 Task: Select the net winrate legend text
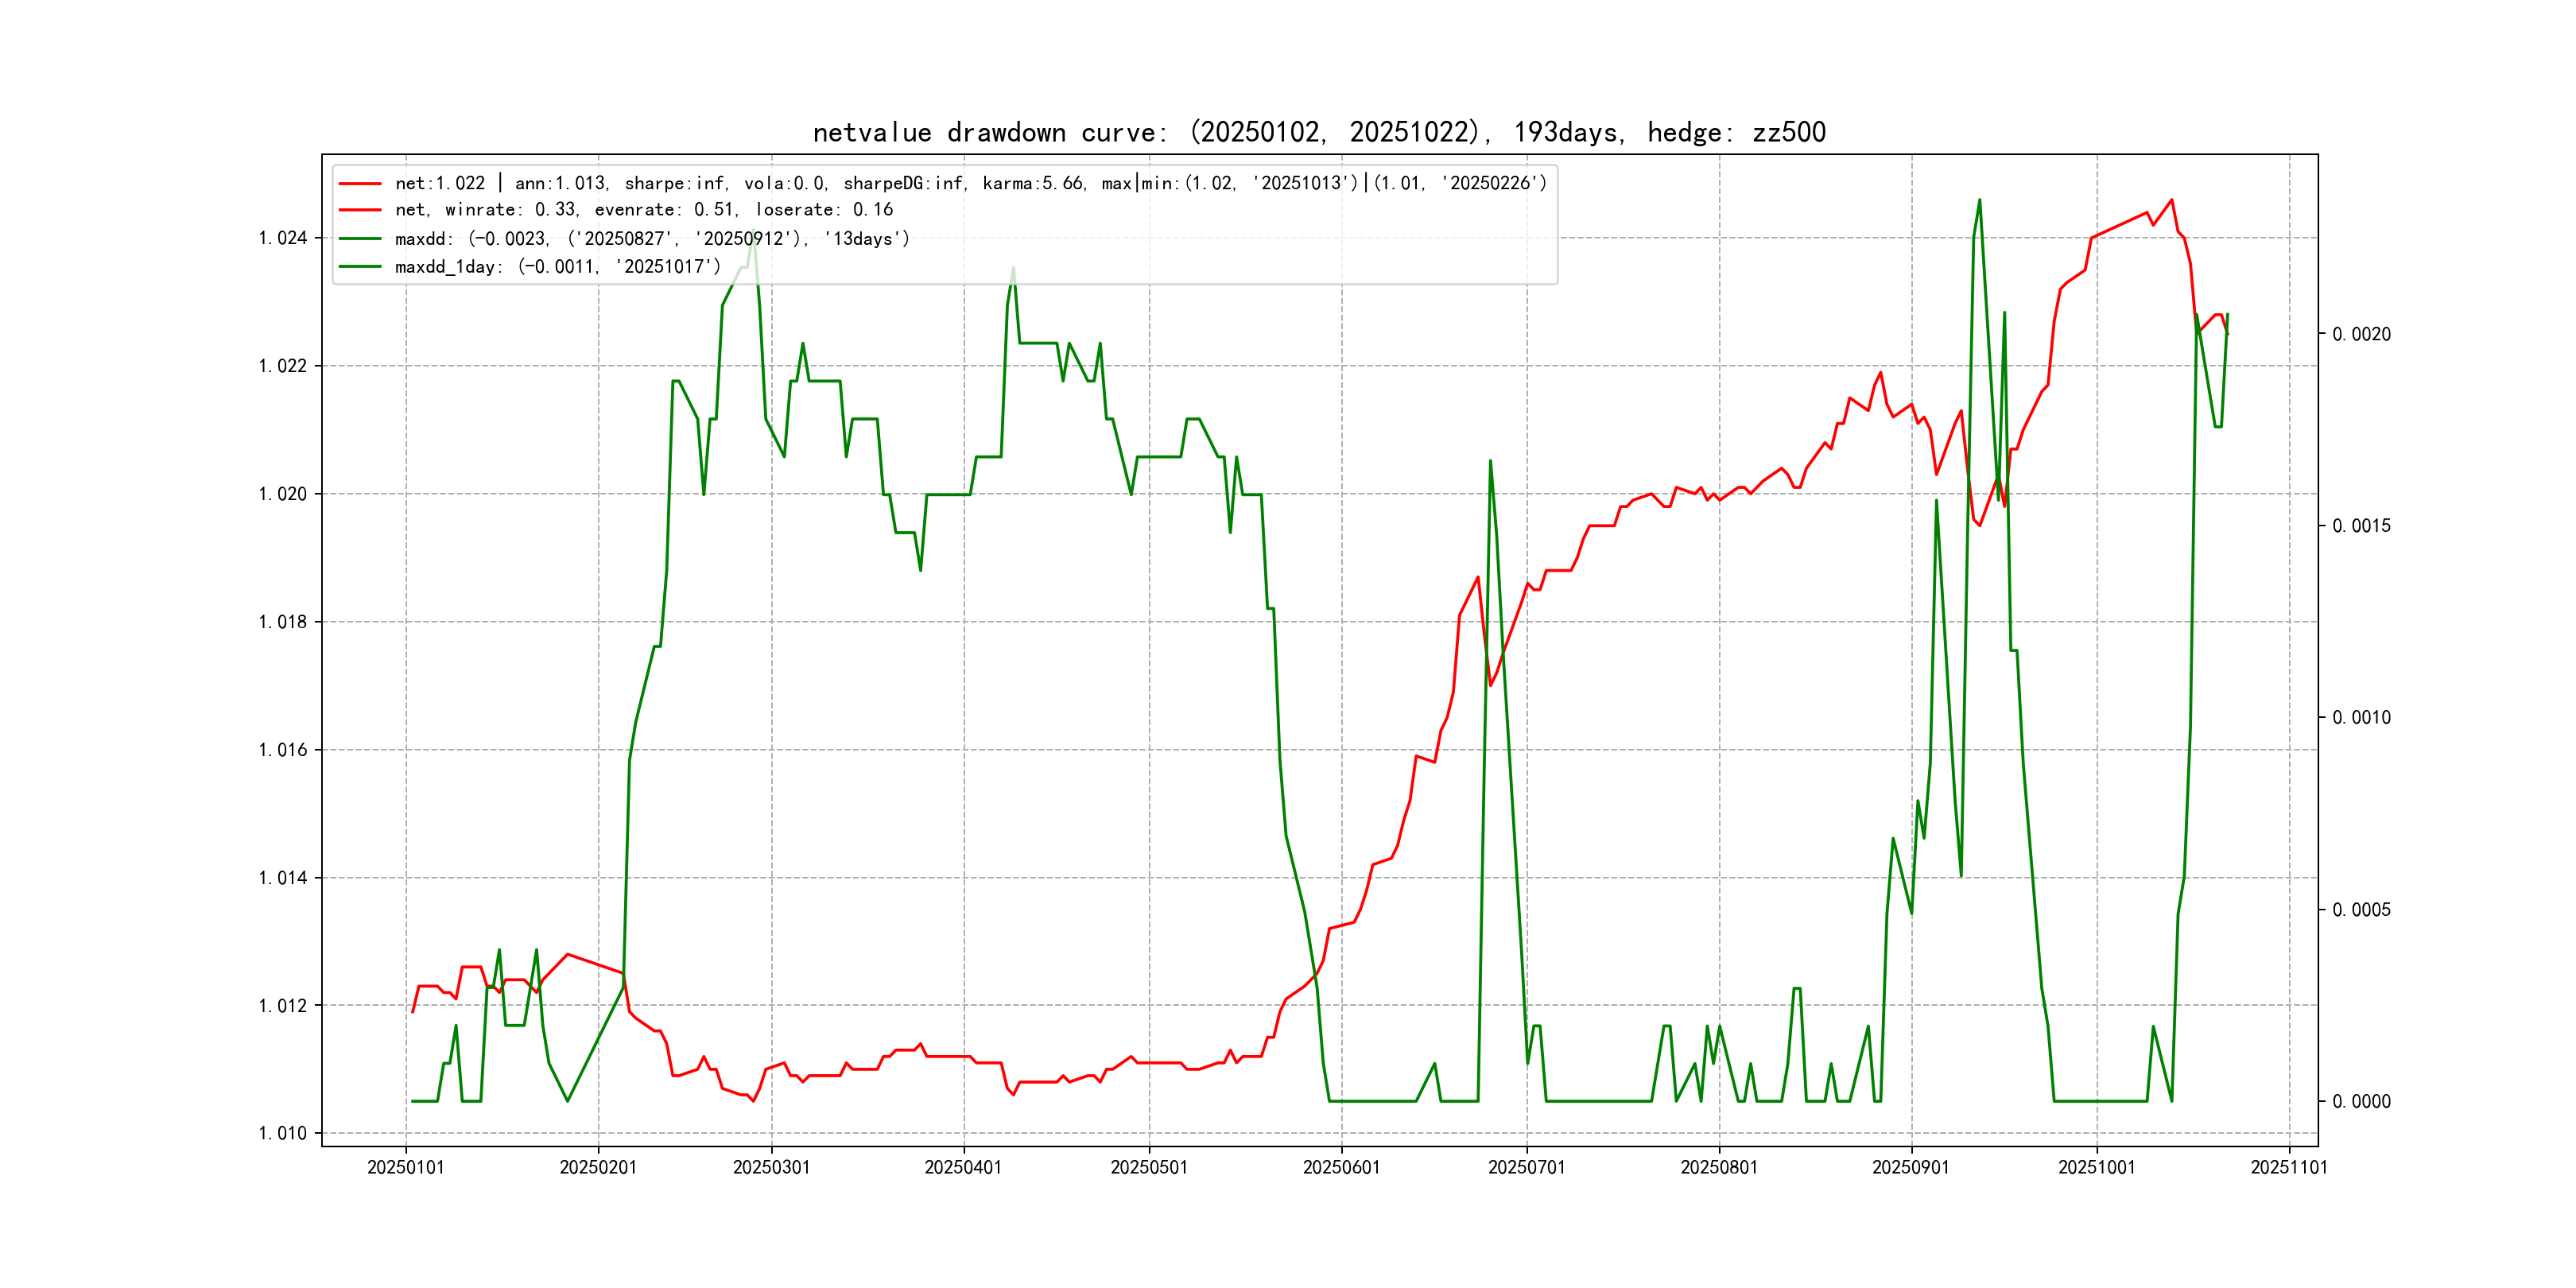(643, 210)
